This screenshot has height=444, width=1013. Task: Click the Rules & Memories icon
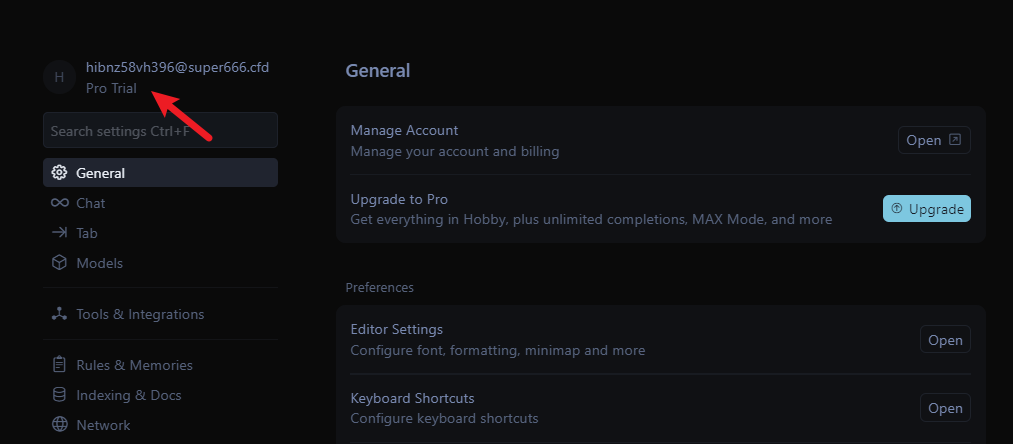click(x=59, y=365)
